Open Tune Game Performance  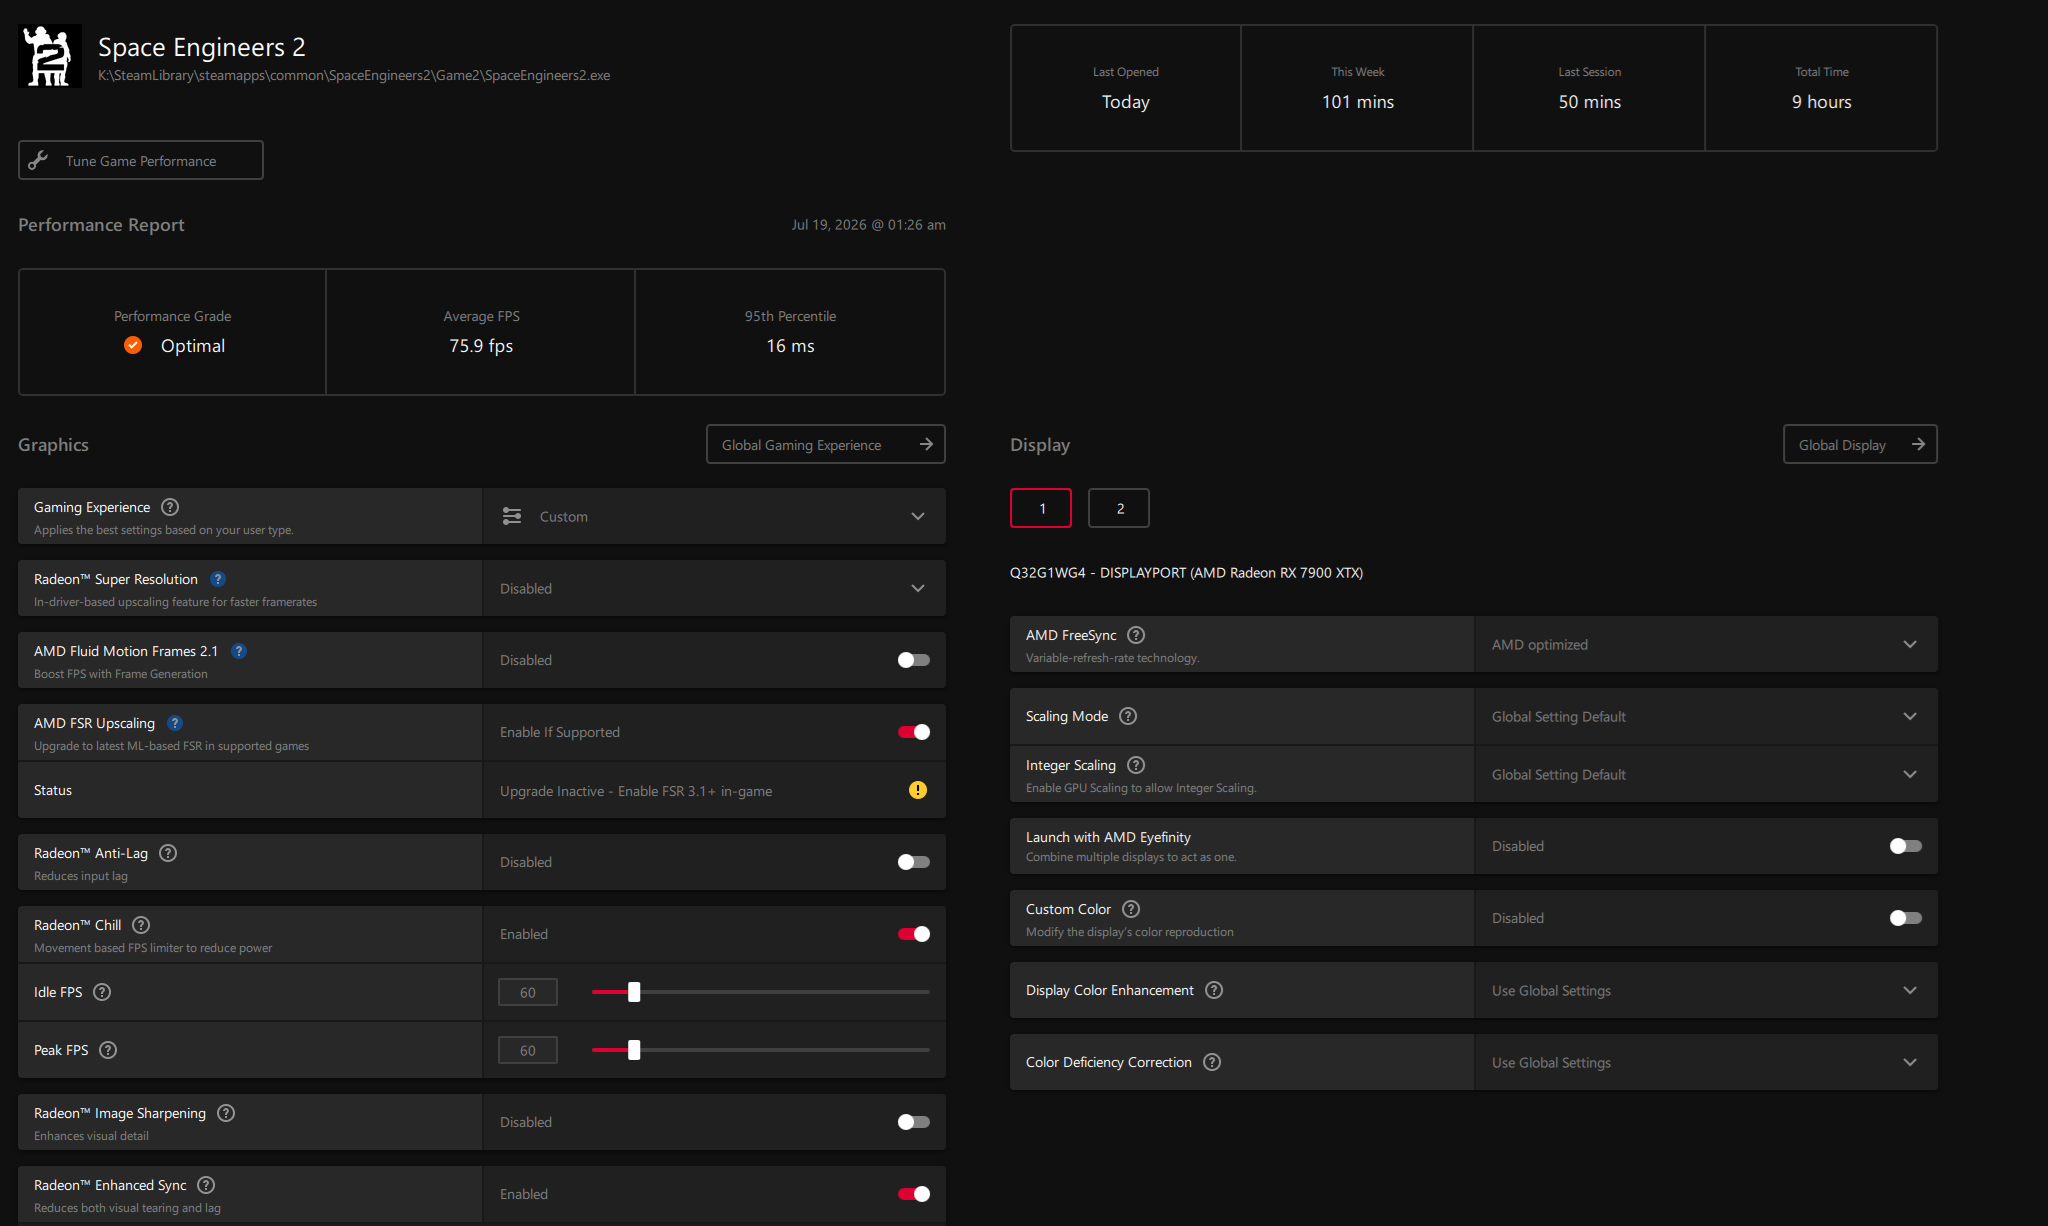coord(141,160)
